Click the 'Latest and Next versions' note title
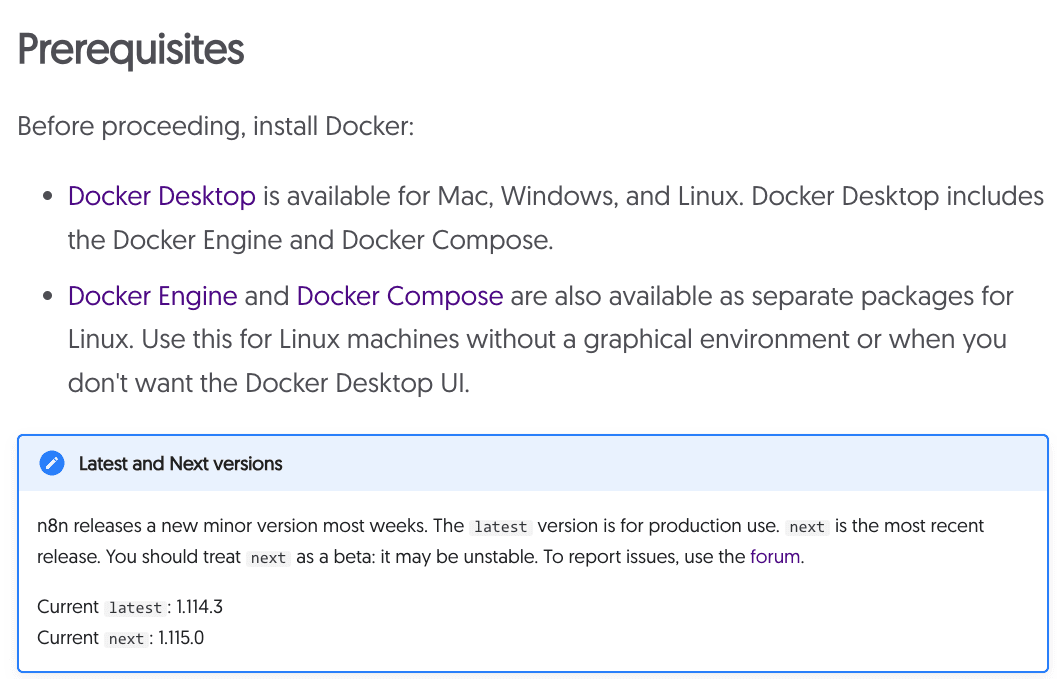 click(180, 464)
